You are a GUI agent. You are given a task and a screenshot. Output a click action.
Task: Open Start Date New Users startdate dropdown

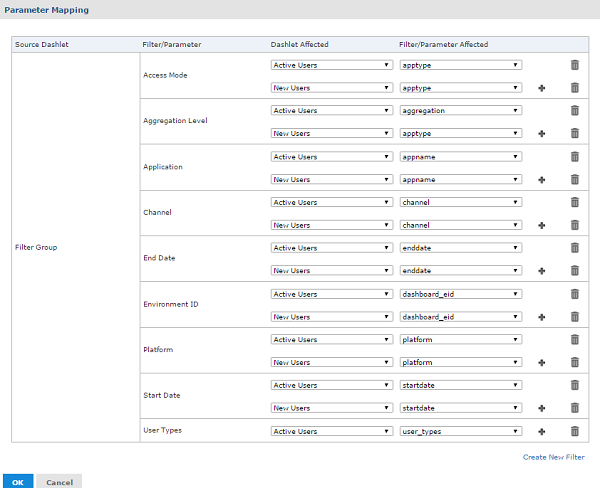[x=461, y=408]
